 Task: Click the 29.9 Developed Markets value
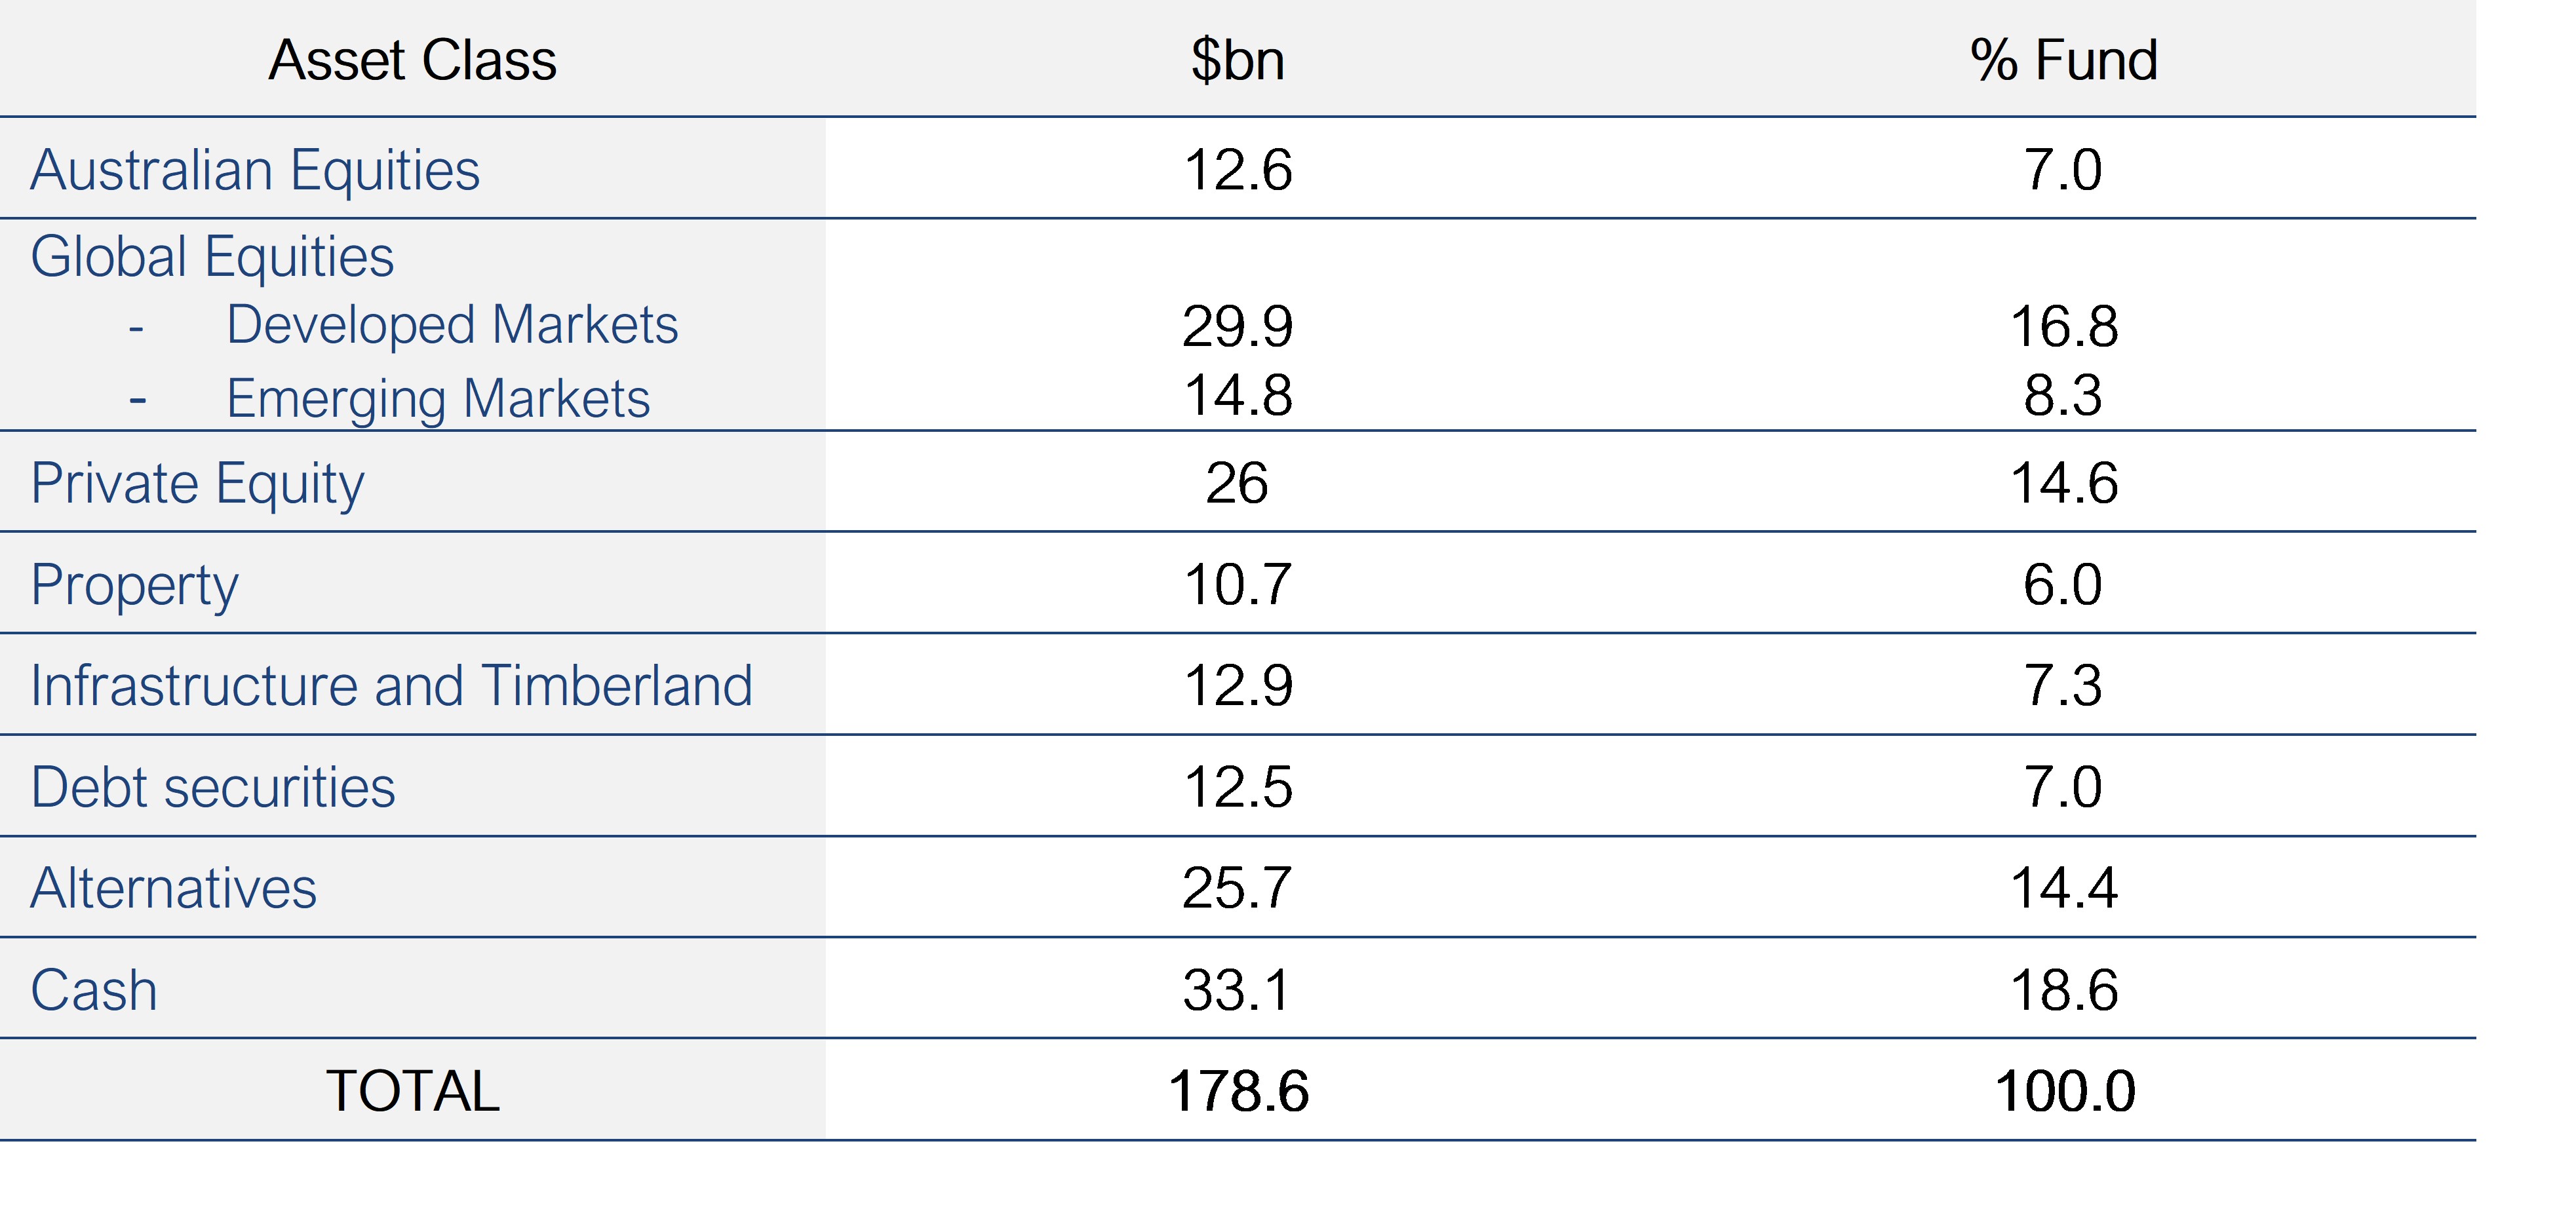[x=1237, y=326]
